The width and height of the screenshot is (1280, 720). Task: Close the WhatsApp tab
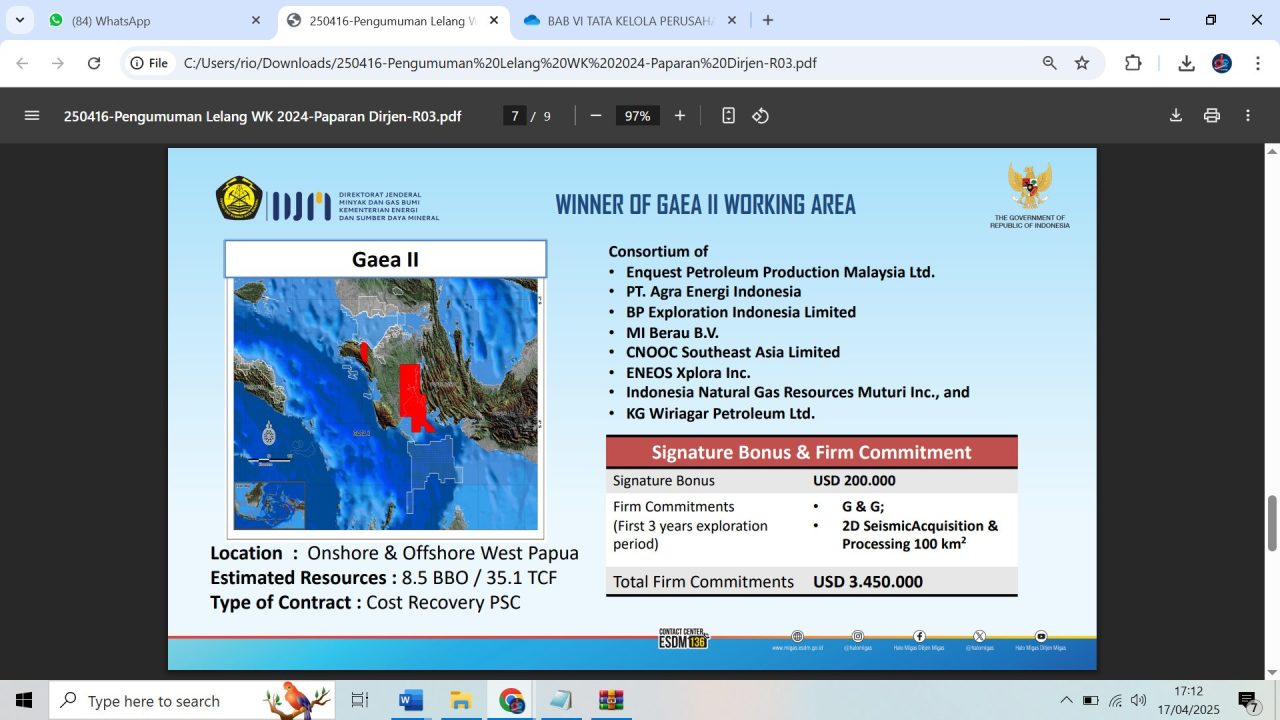pyautogui.click(x=256, y=20)
